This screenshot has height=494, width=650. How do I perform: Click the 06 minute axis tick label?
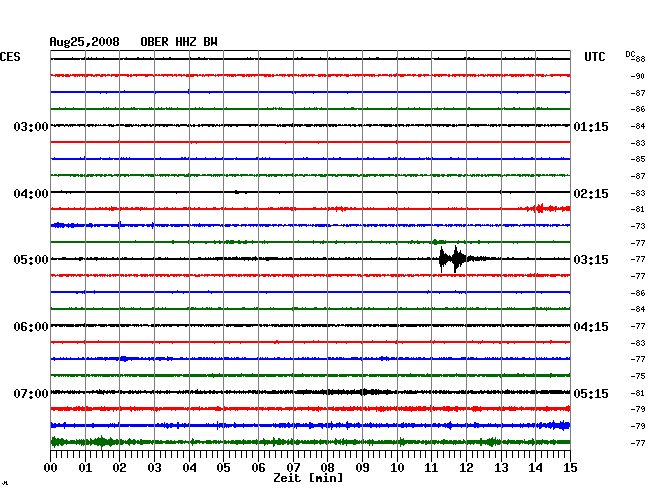258,468
